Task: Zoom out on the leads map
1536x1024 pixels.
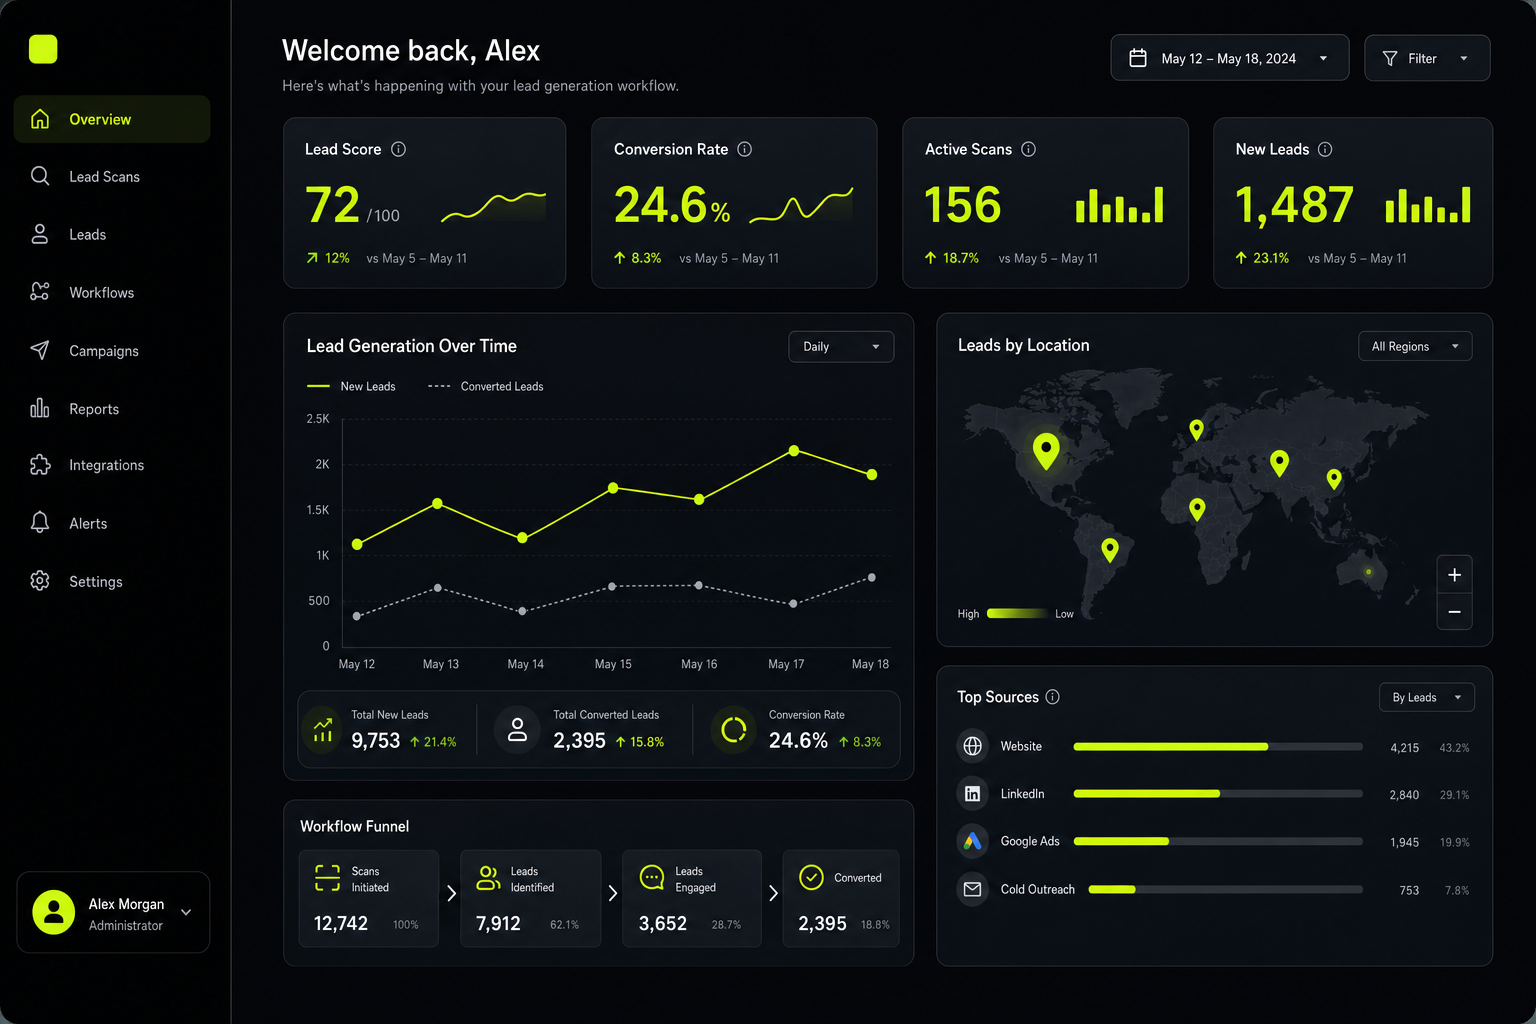Action: click(1454, 612)
